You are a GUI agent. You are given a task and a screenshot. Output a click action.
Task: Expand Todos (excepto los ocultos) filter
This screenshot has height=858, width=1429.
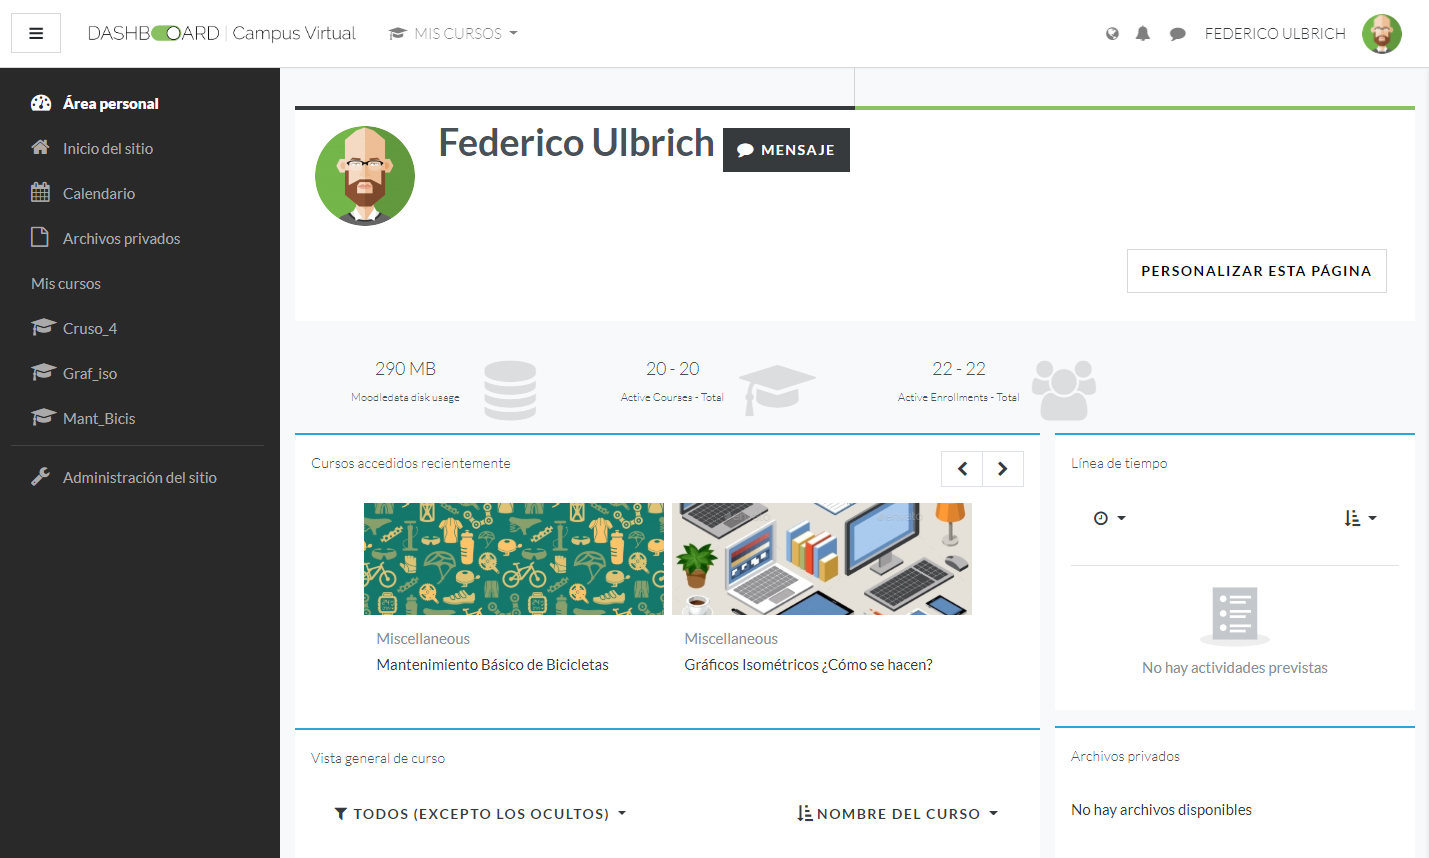480,814
